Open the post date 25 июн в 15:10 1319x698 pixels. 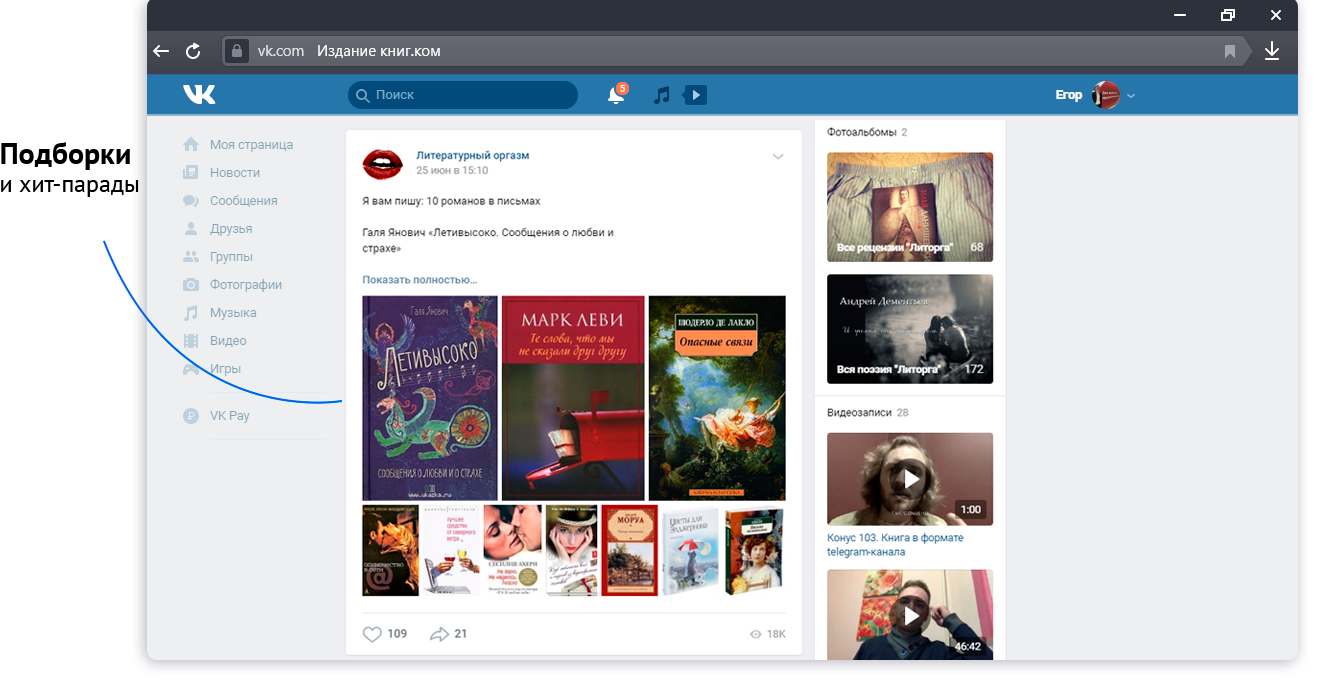(x=452, y=171)
